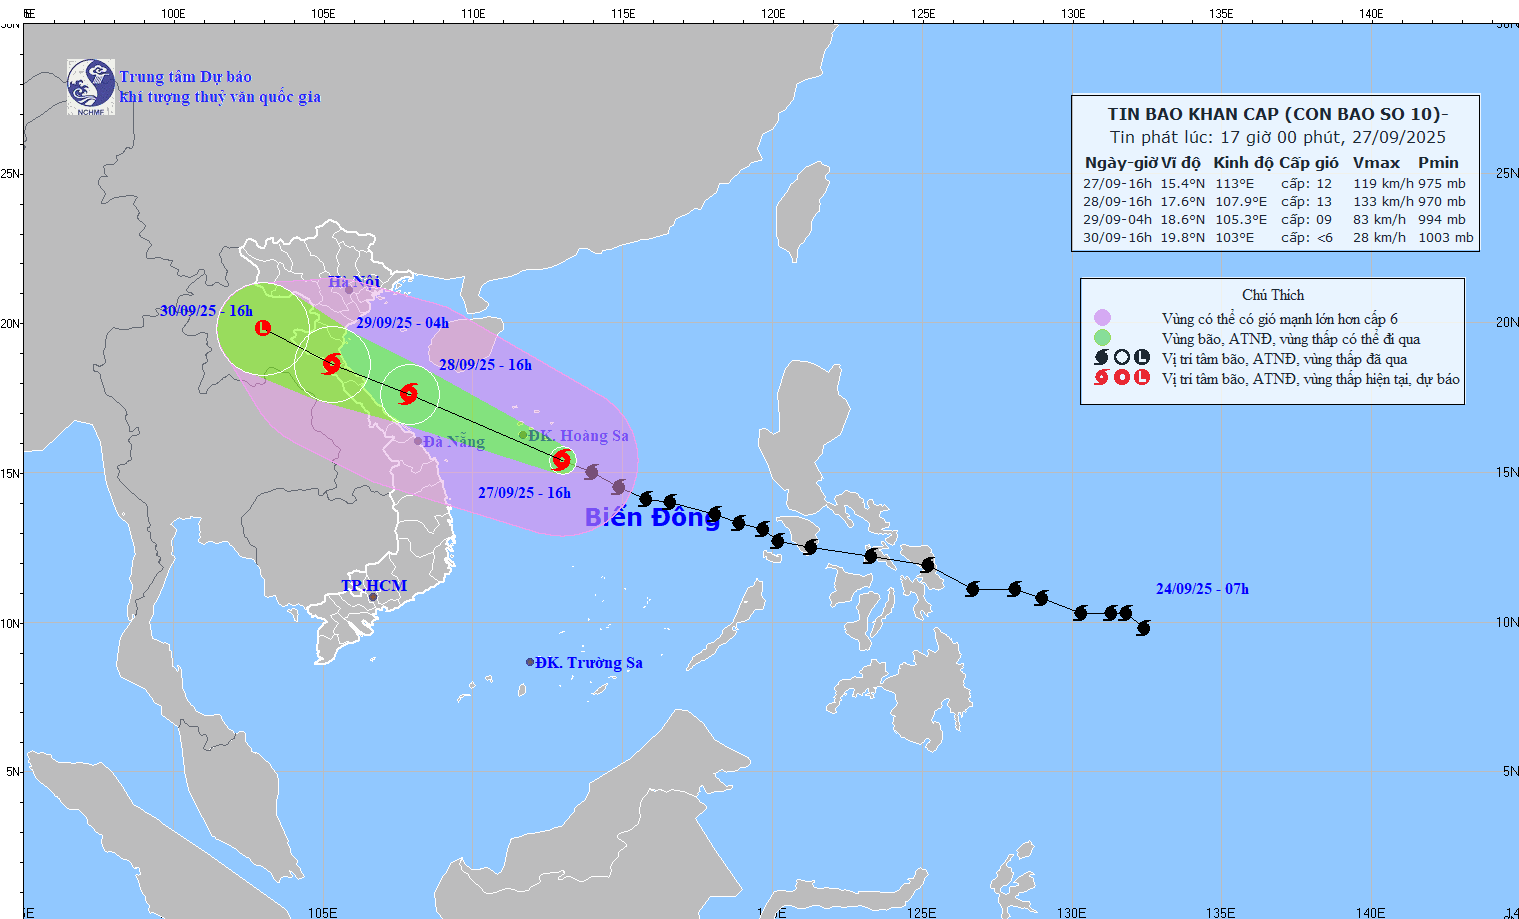This screenshot has width=1519, height=919.
Task: Click the Biển Đông sea label
Action: (651, 517)
